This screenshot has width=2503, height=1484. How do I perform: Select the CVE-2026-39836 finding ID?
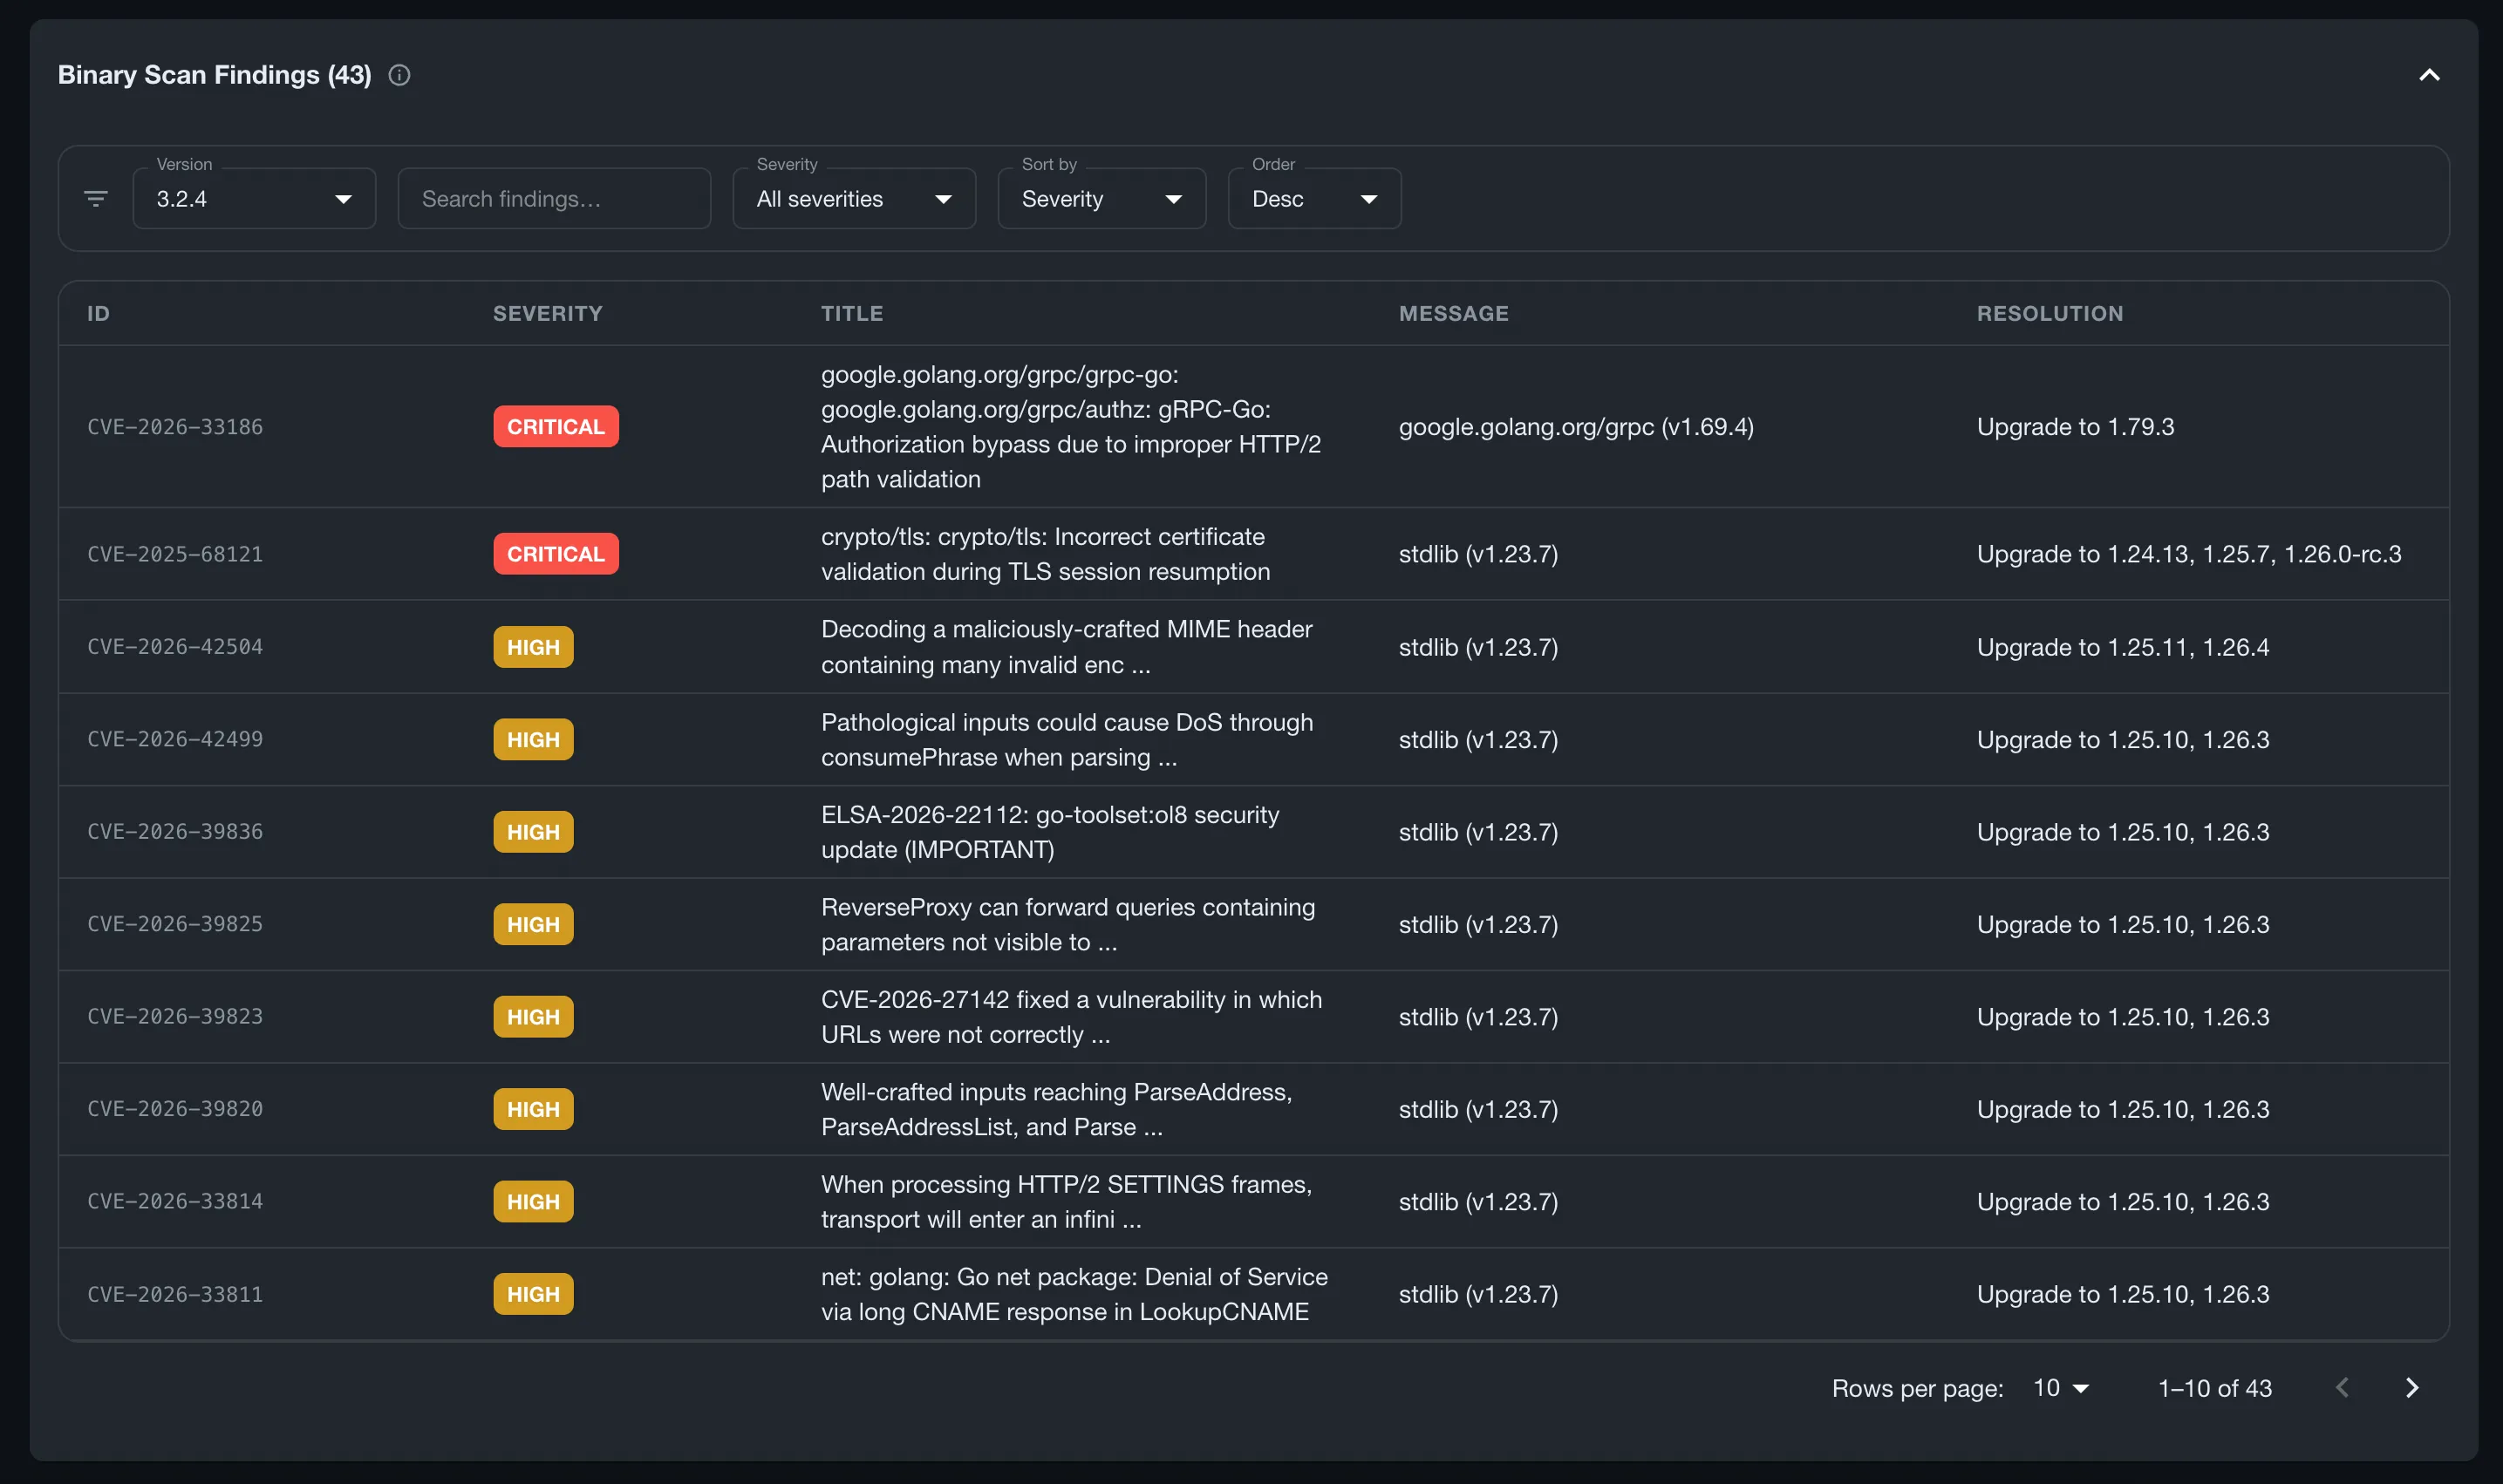(175, 832)
